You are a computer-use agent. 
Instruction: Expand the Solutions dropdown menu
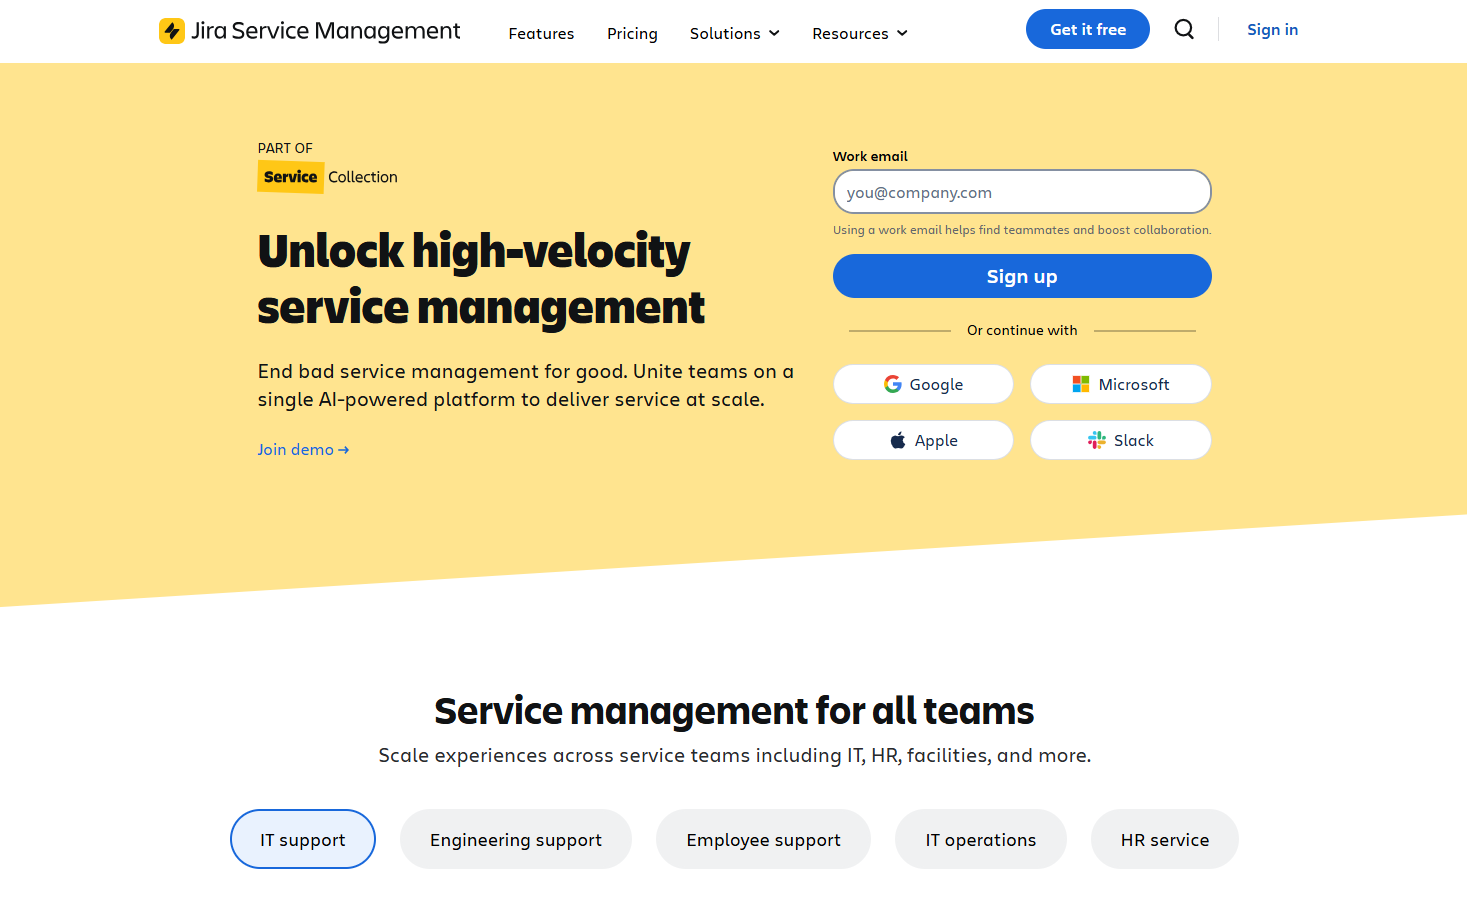click(x=735, y=33)
